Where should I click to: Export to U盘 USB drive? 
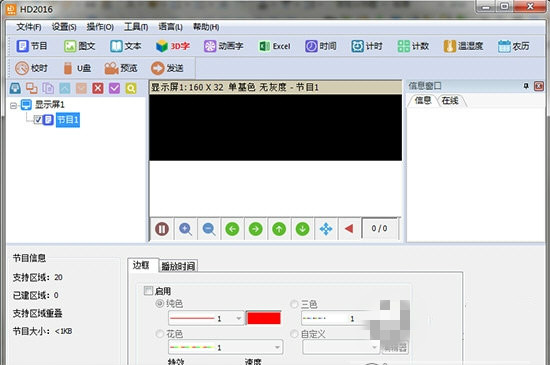[x=77, y=68]
